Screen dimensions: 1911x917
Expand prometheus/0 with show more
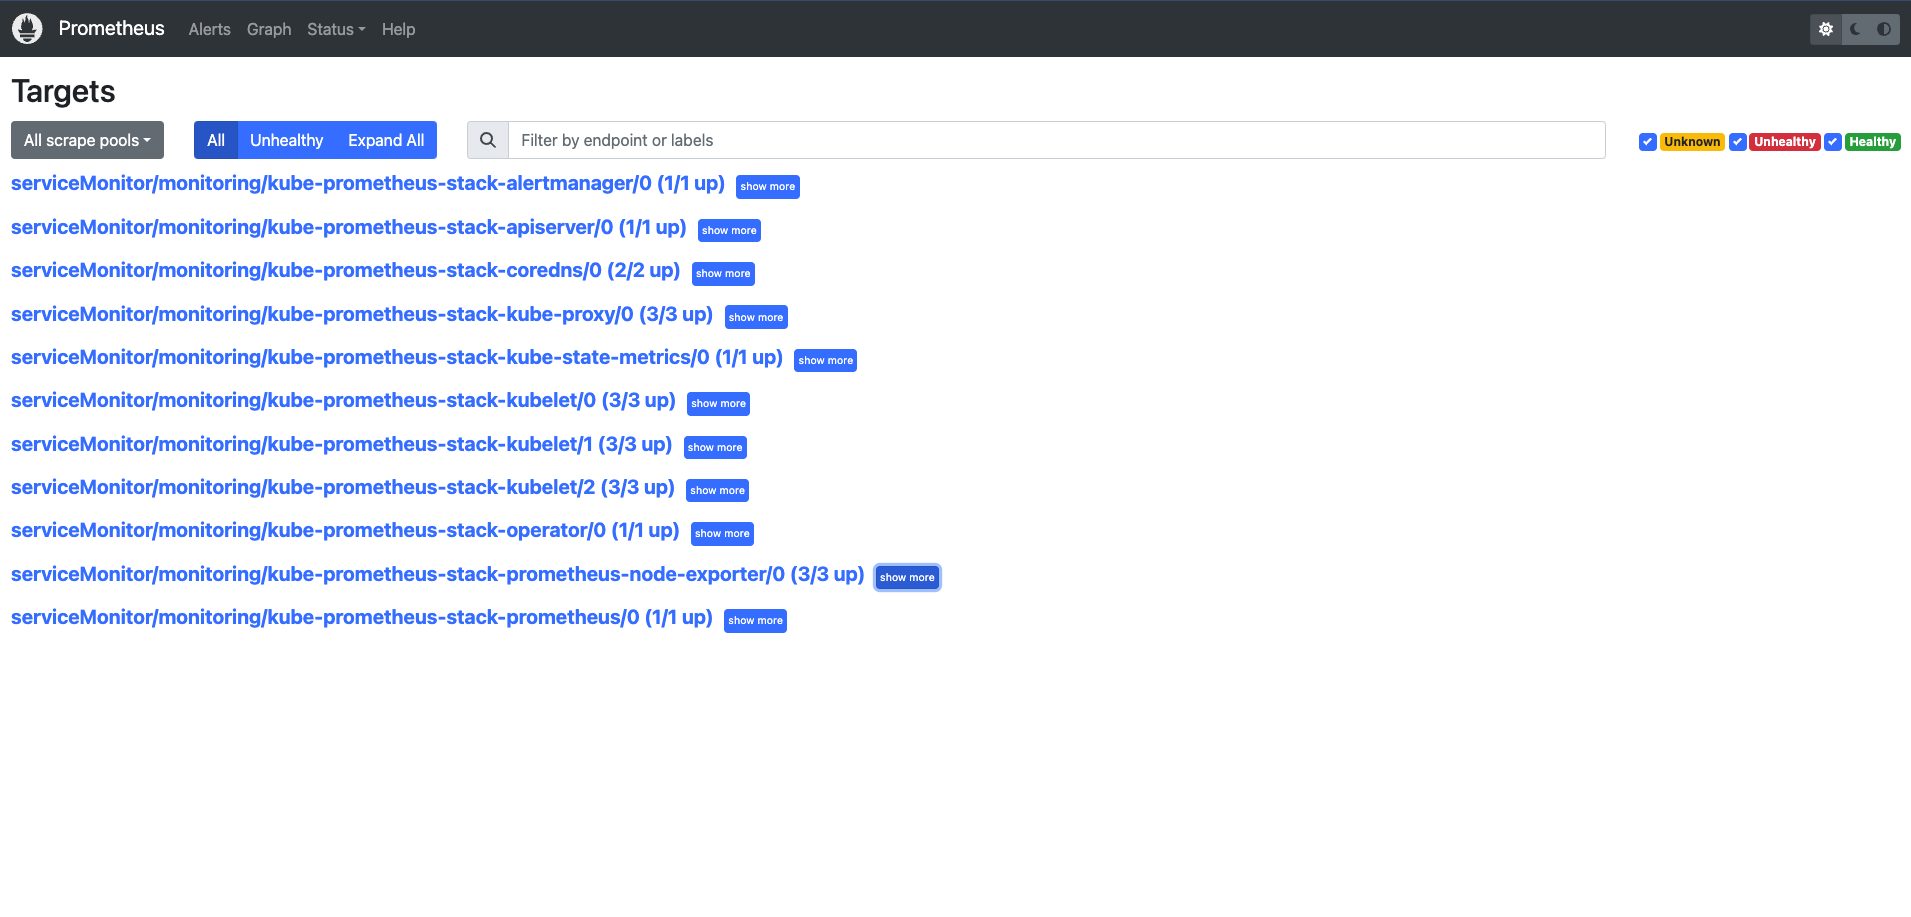click(x=755, y=621)
